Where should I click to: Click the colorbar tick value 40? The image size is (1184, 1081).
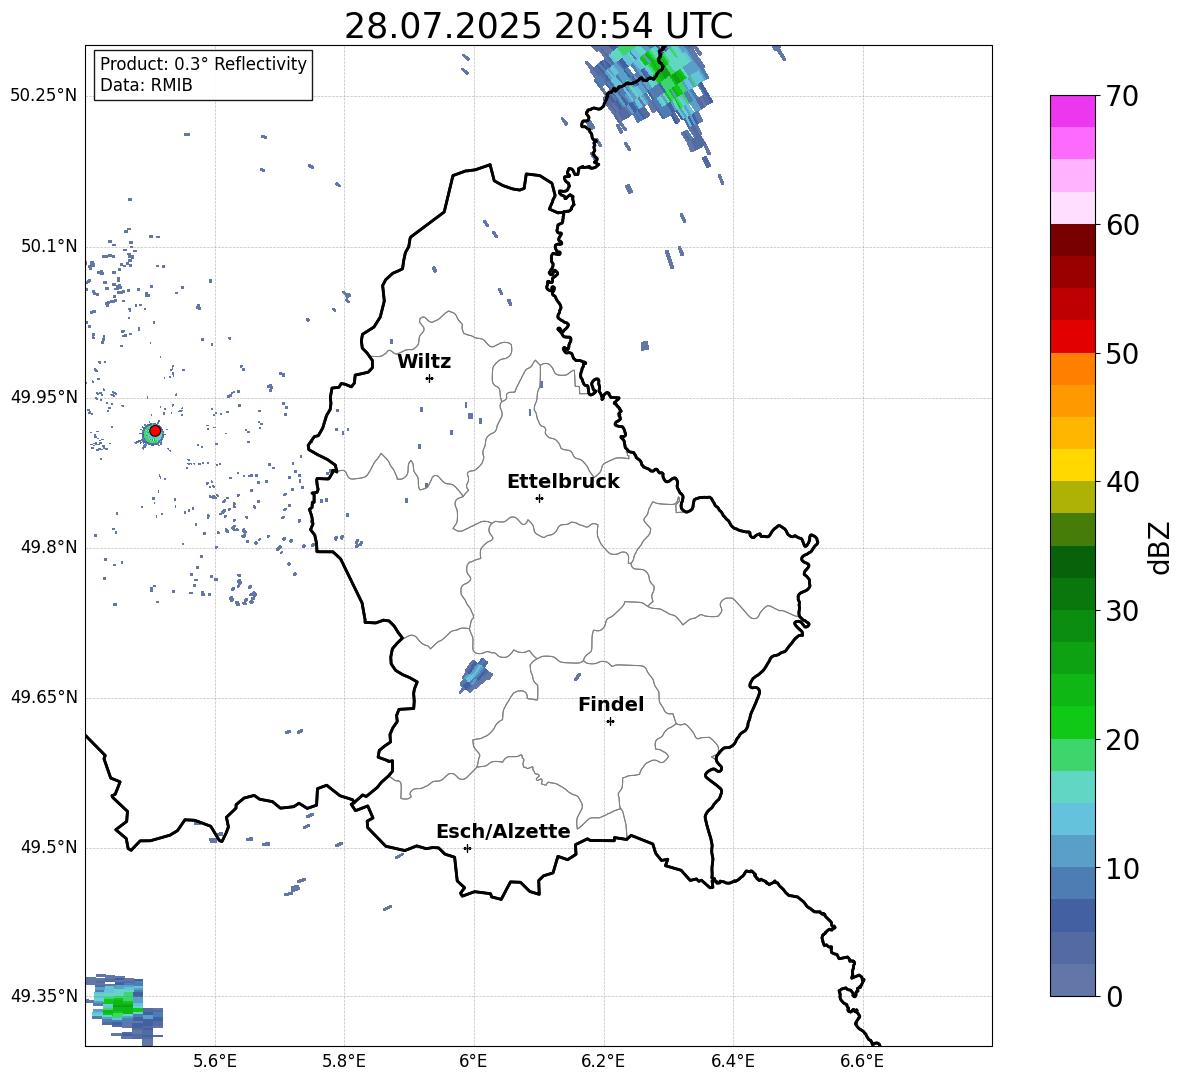(1122, 482)
